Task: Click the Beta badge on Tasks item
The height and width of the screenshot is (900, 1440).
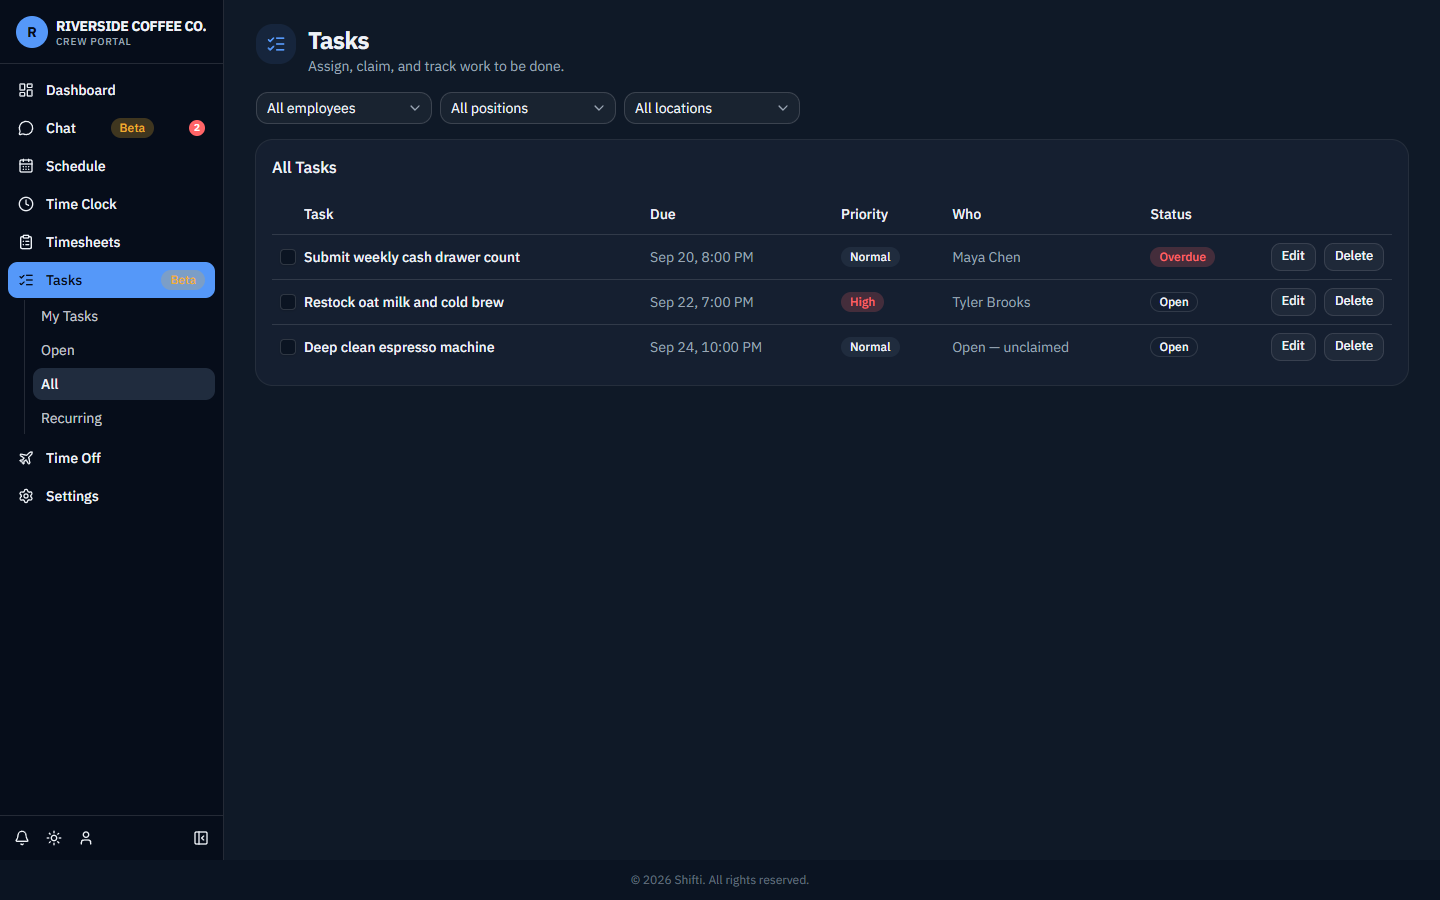Action: (x=183, y=280)
